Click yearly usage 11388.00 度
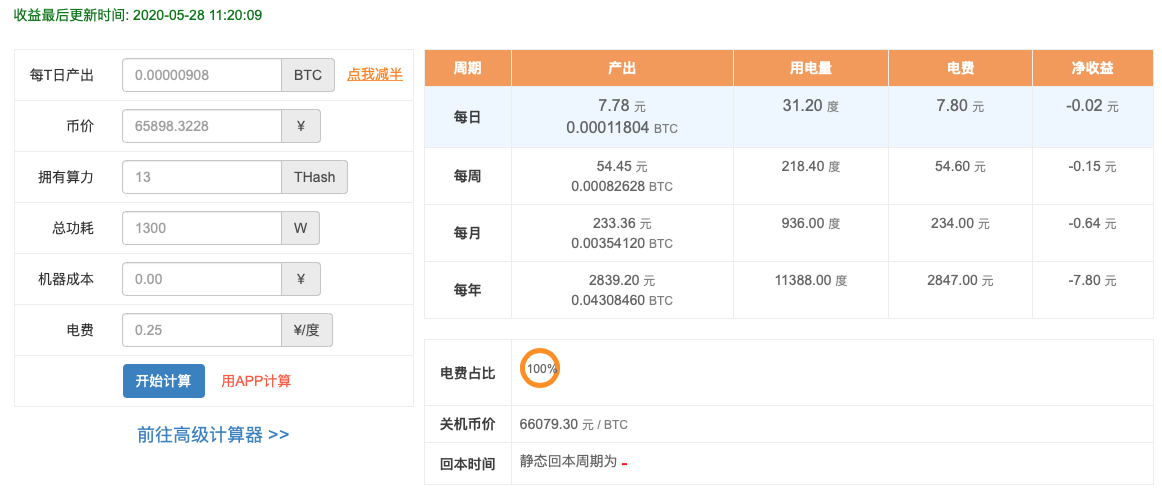Viewport: 1162px width, 491px height. click(811, 281)
